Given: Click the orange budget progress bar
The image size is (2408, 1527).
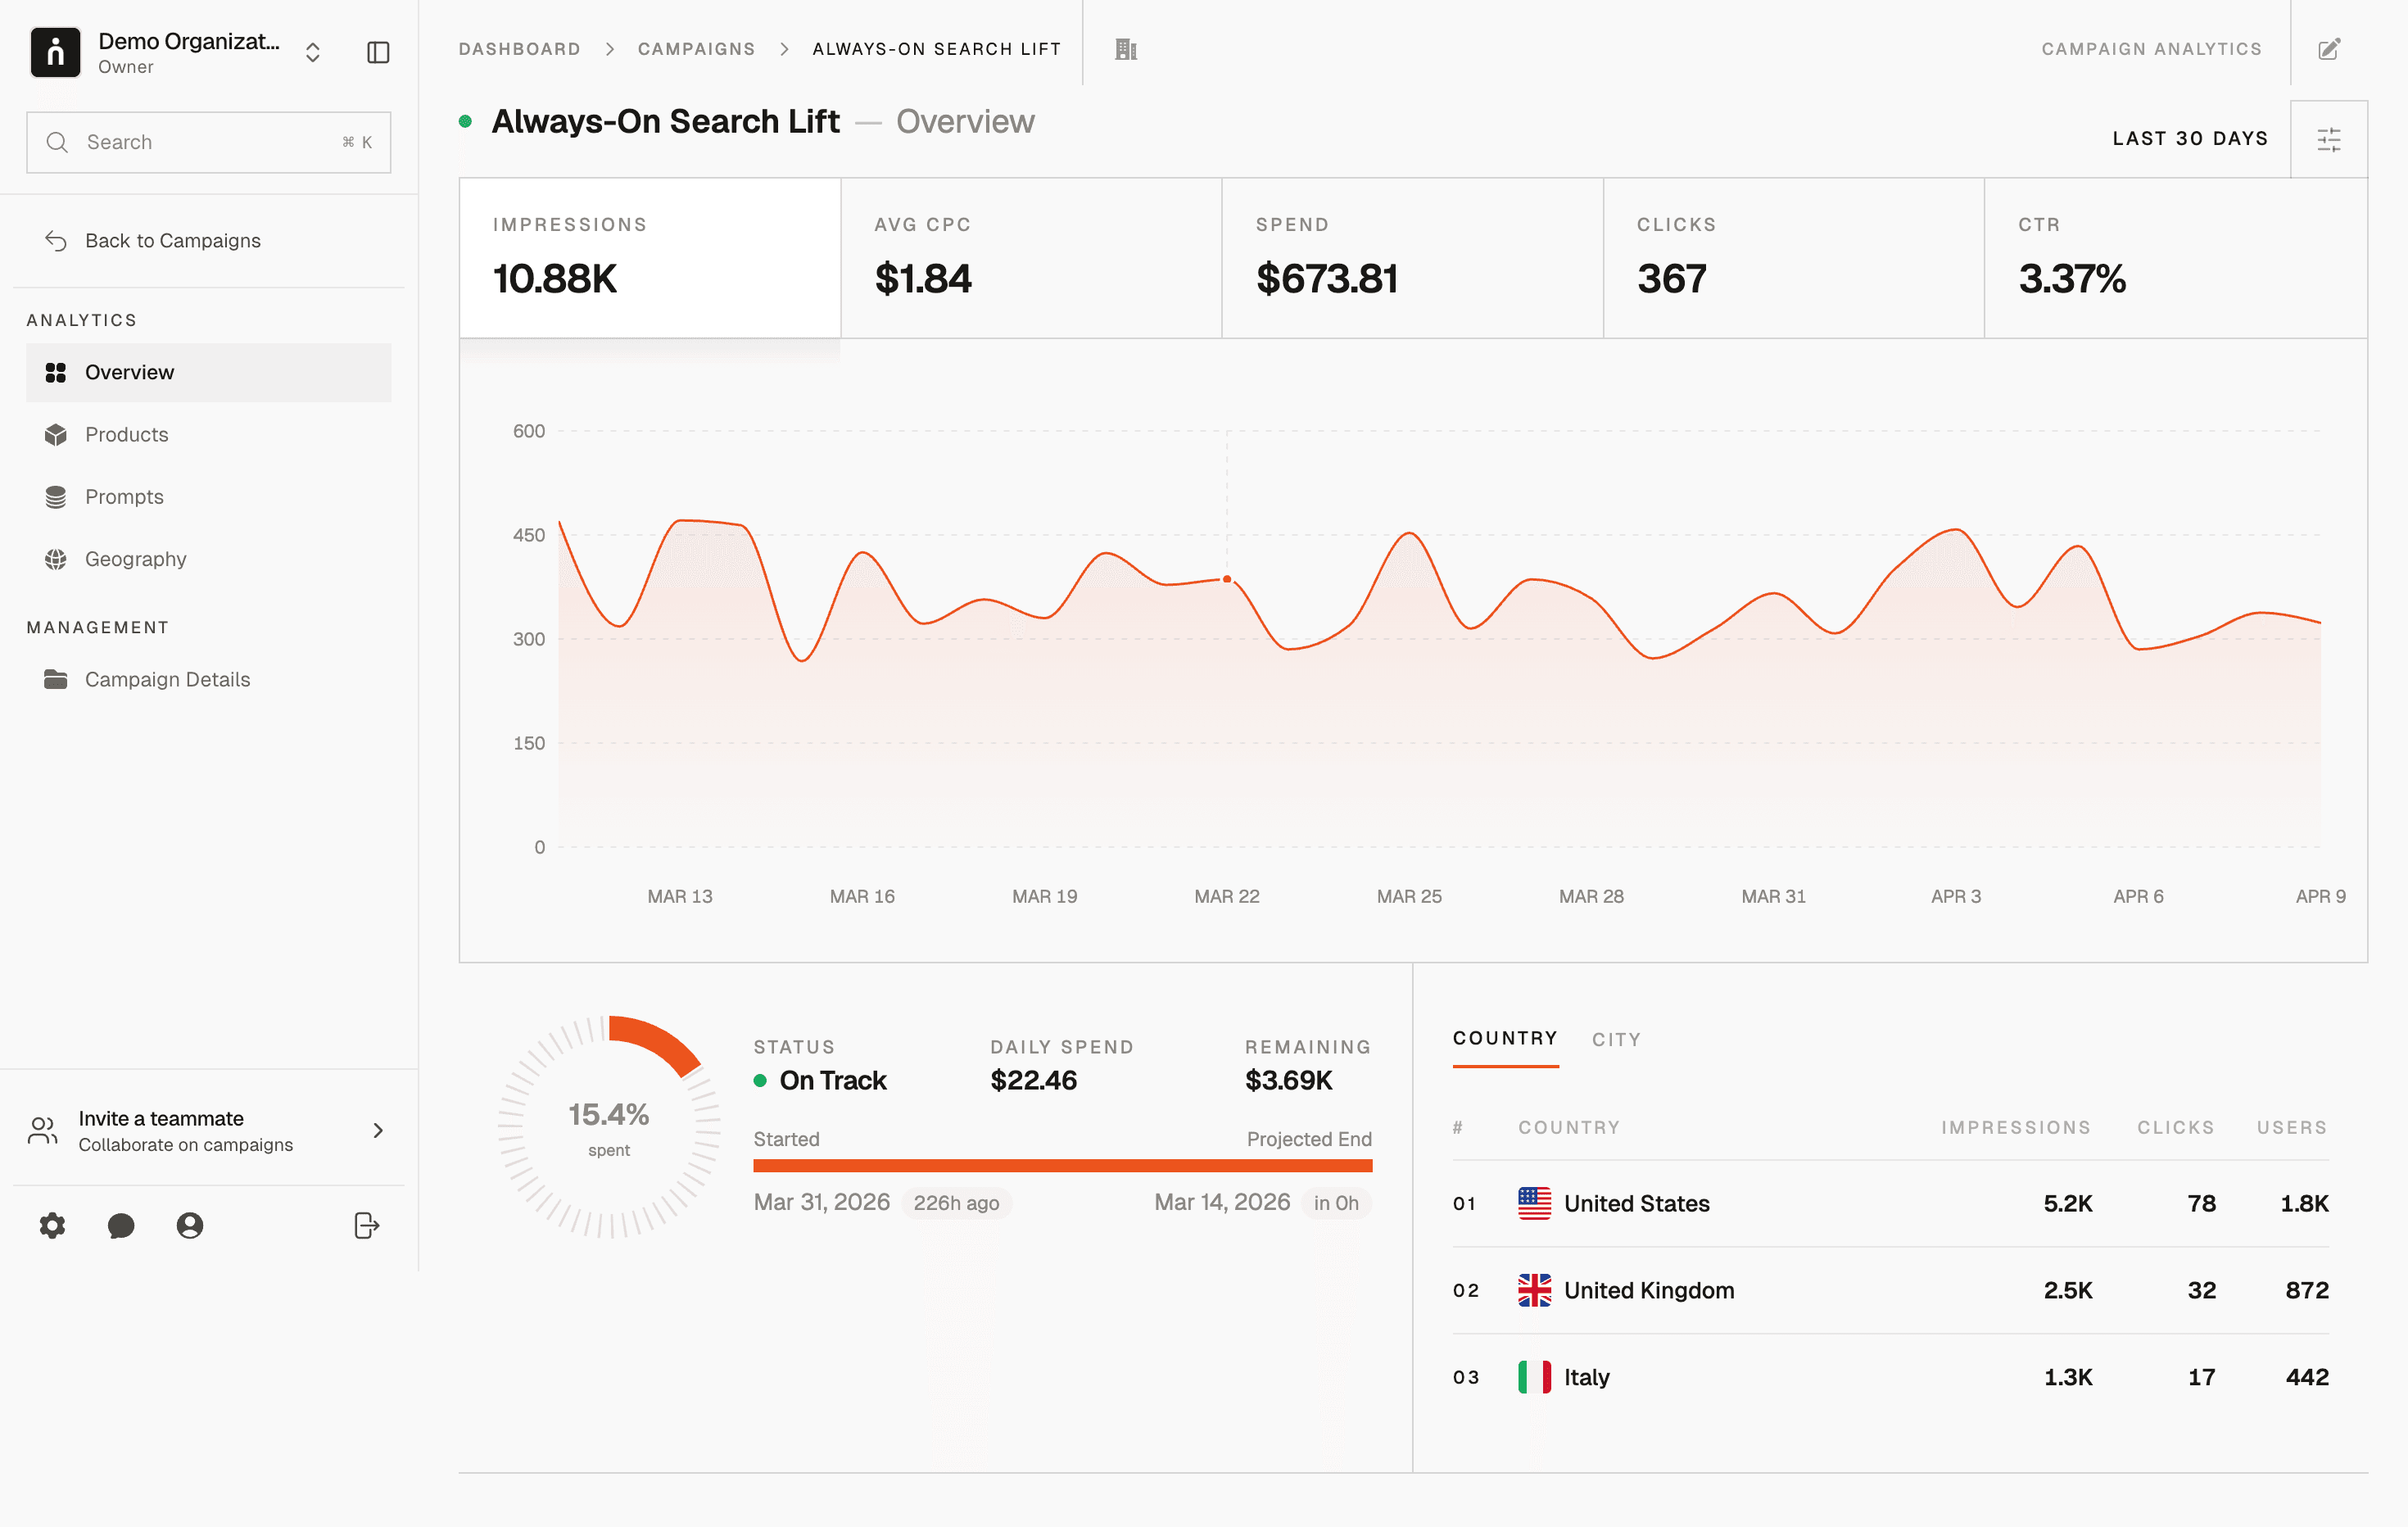Looking at the screenshot, I should pyautogui.click(x=1062, y=1166).
